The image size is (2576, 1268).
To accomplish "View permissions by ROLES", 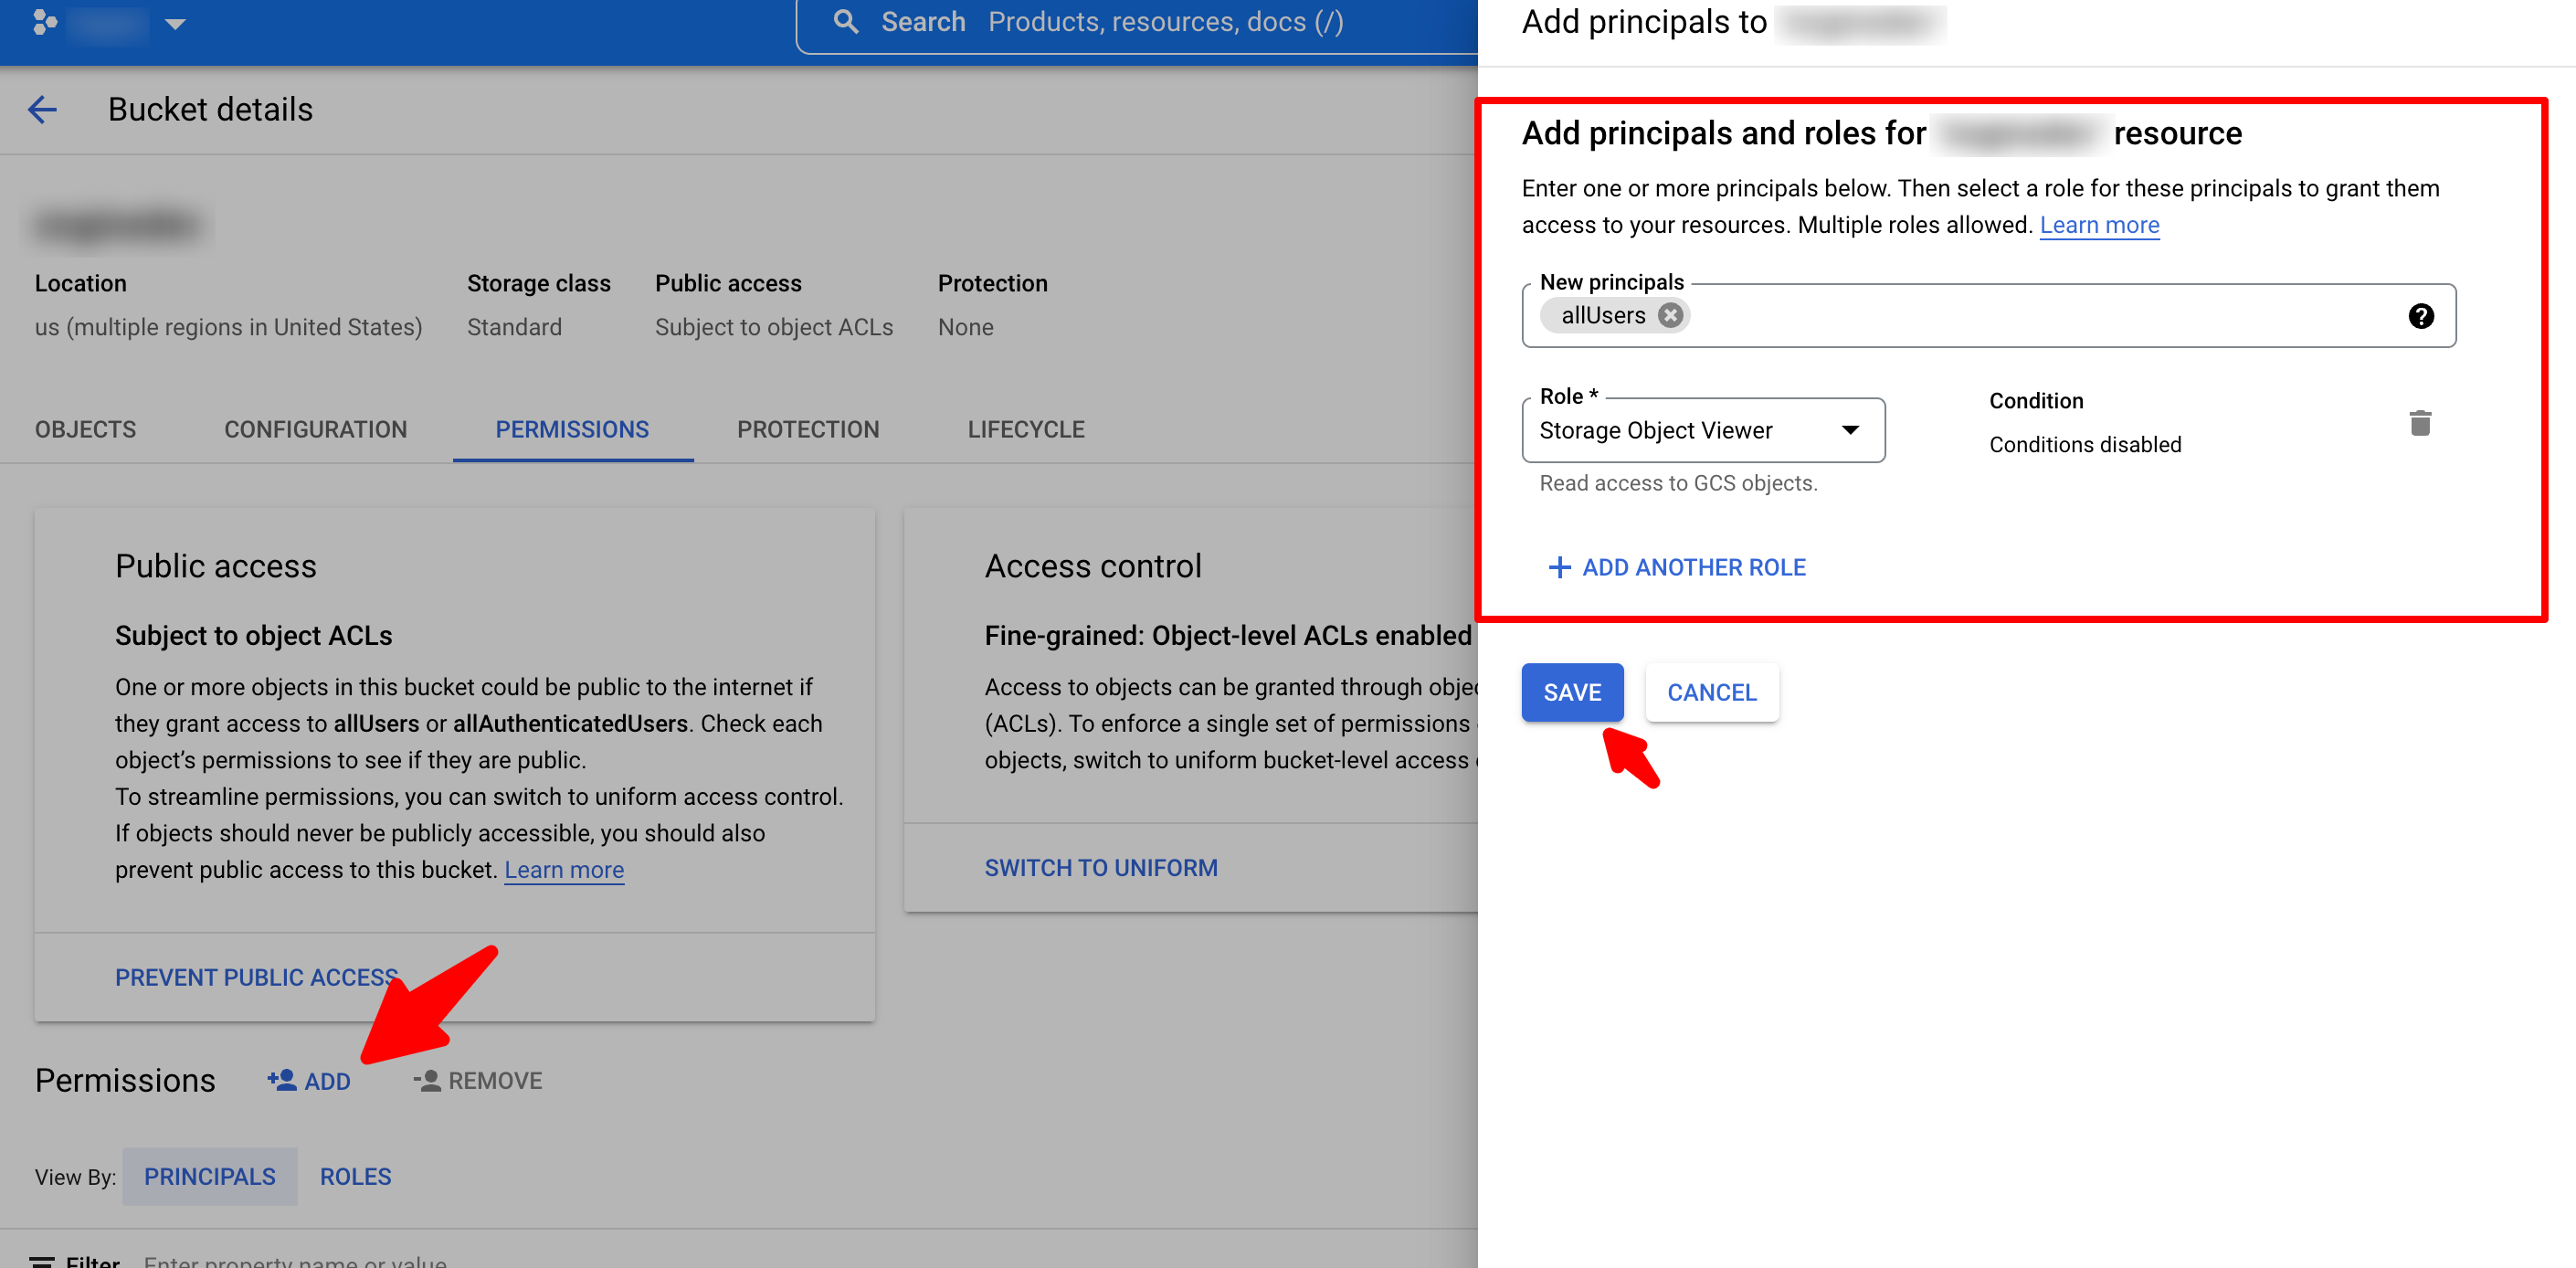I will pyautogui.click(x=355, y=1176).
